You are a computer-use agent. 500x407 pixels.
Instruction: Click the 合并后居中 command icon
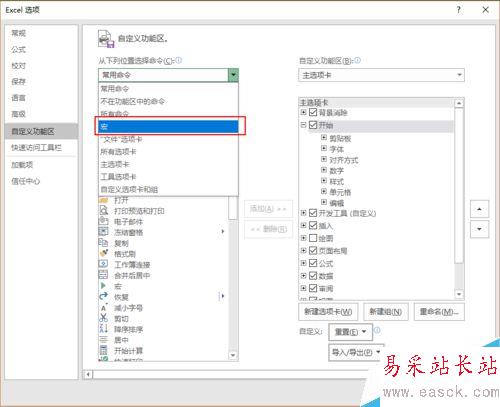(104, 275)
